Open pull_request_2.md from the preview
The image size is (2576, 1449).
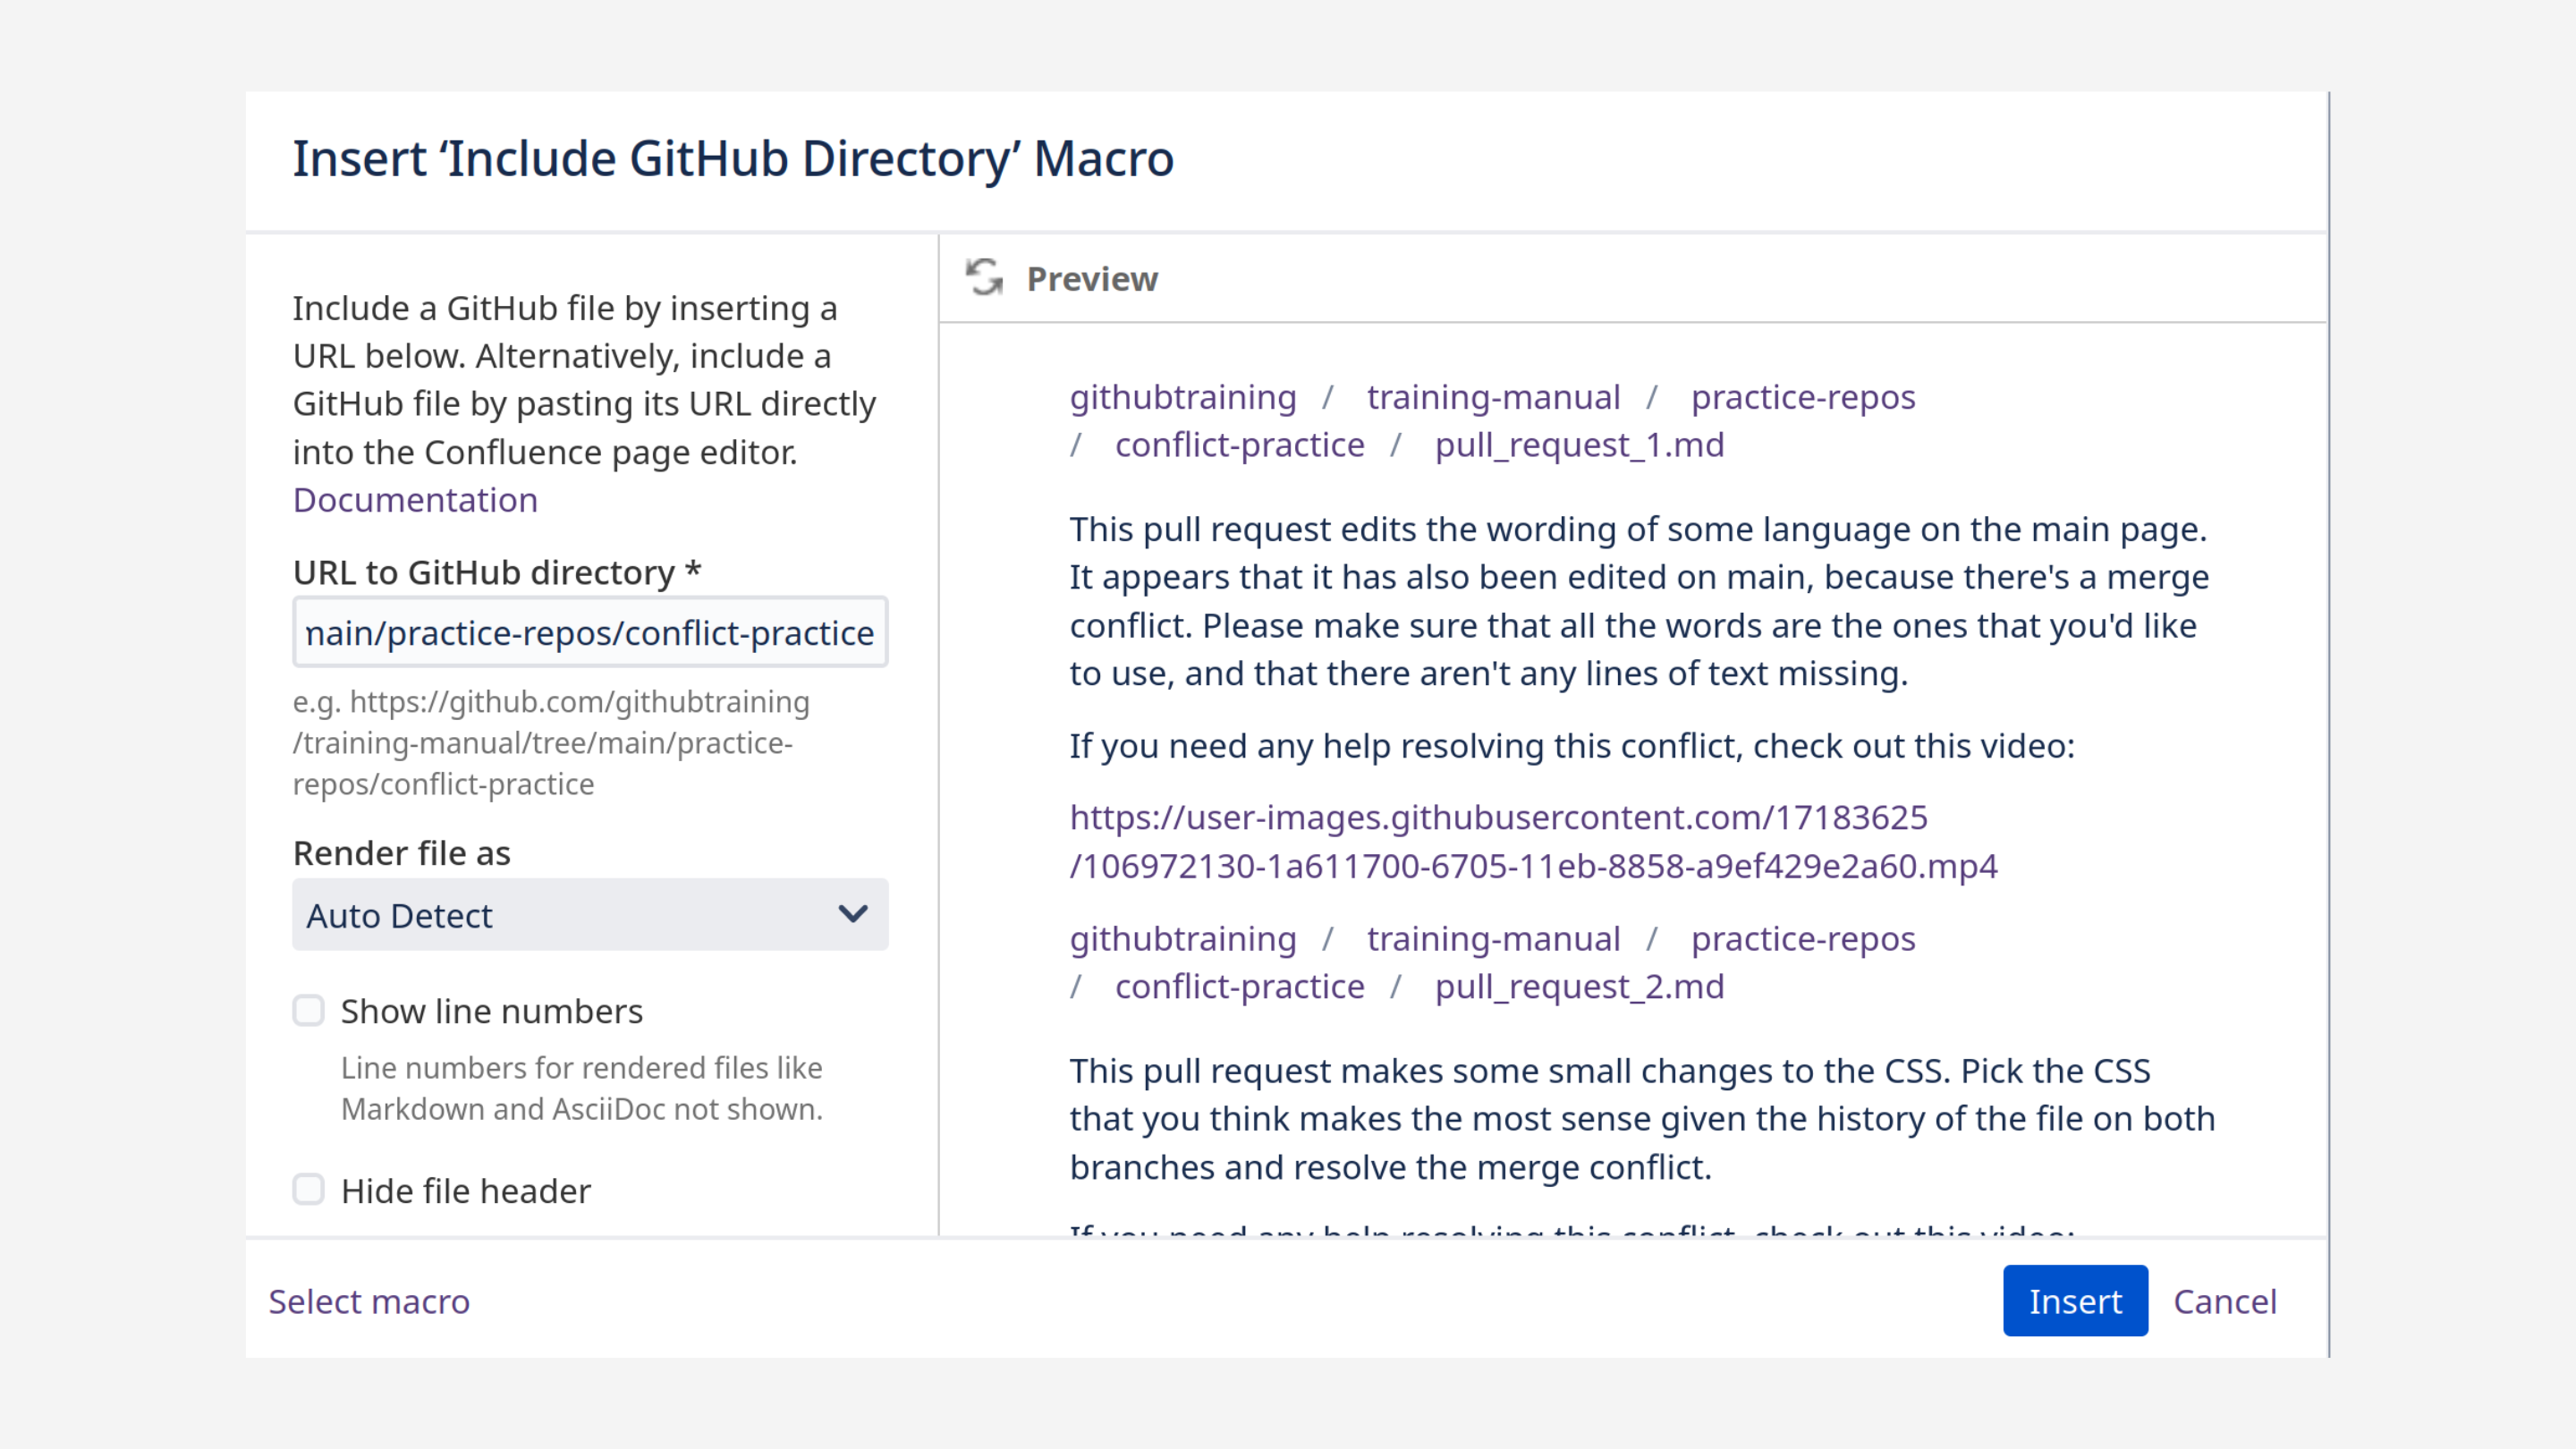pyautogui.click(x=1578, y=987)
